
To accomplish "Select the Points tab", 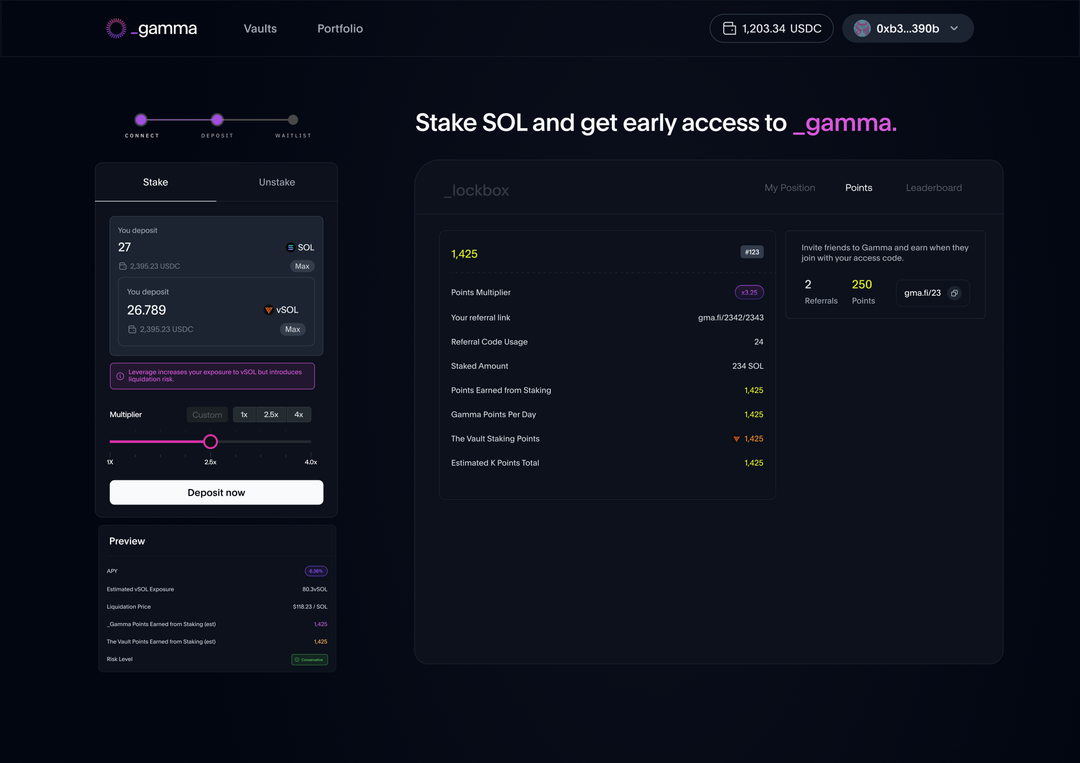I will pos(859,187).
